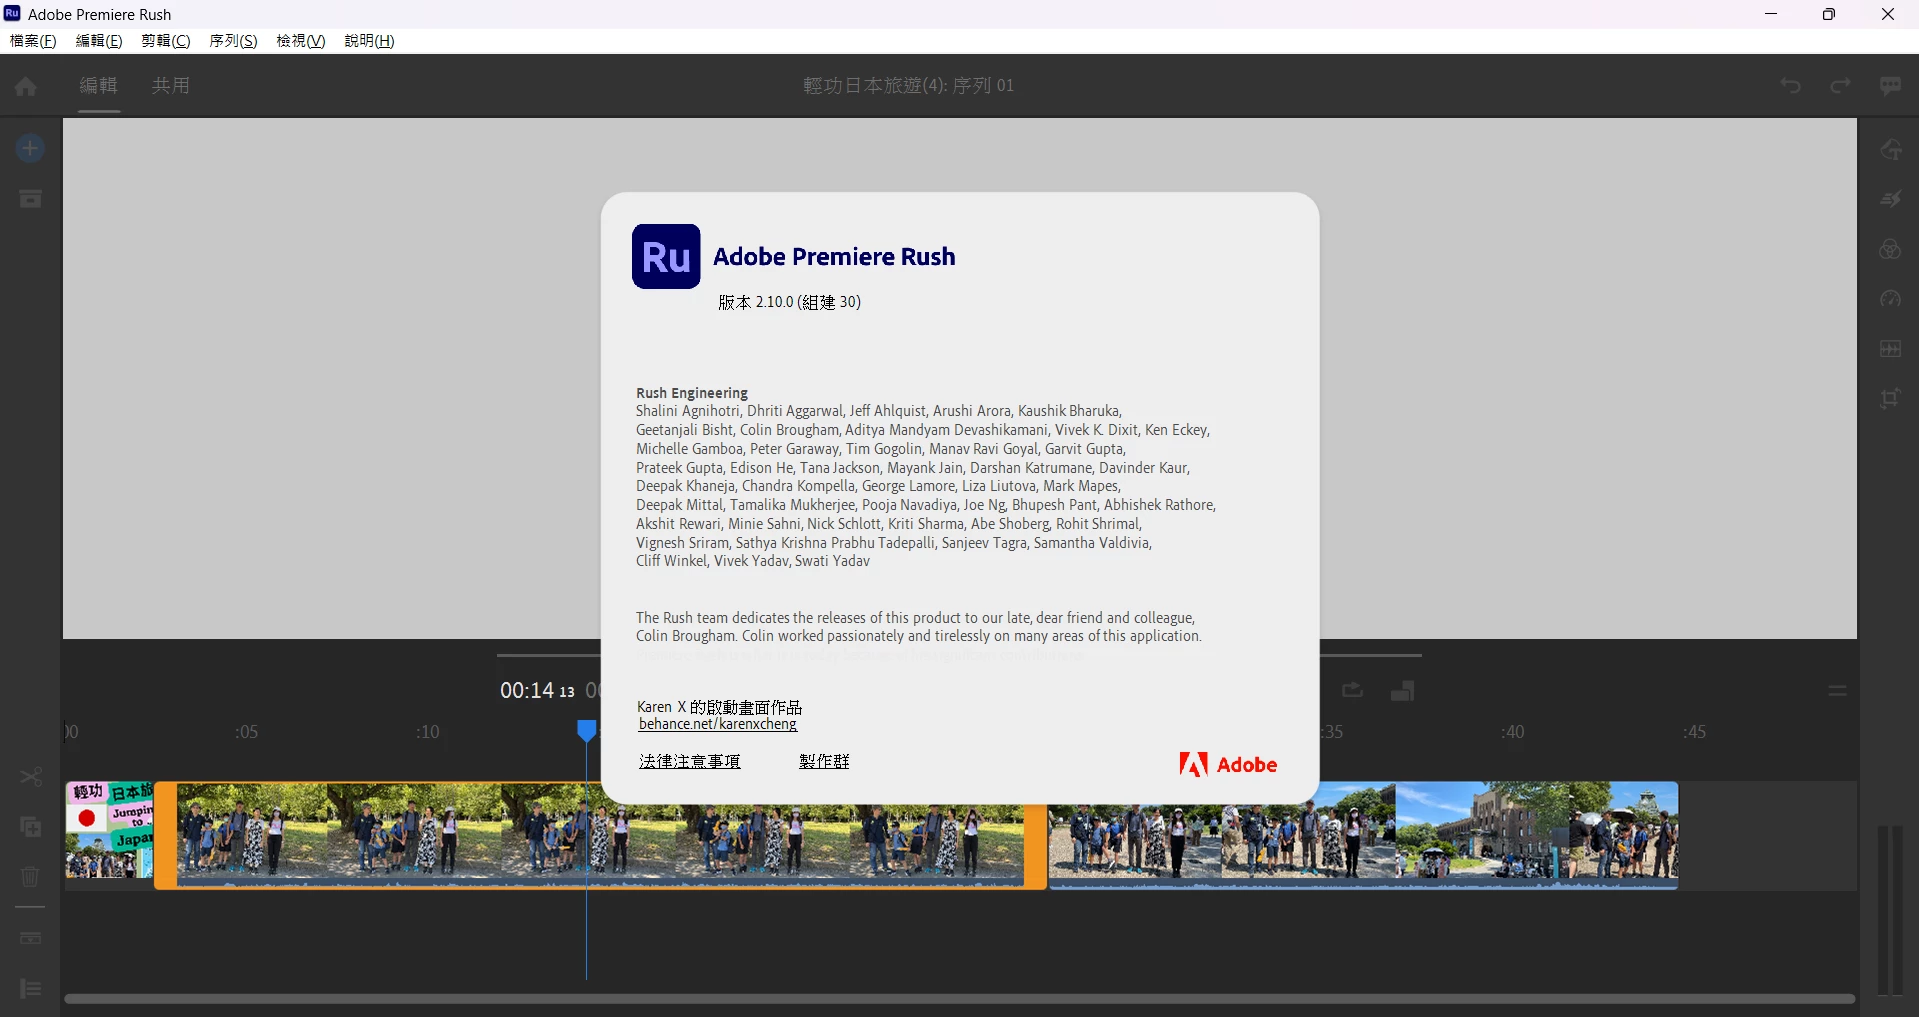Select the orange-highlighted park group clip
The image size is (1919, 1017).
pos(600,836)
